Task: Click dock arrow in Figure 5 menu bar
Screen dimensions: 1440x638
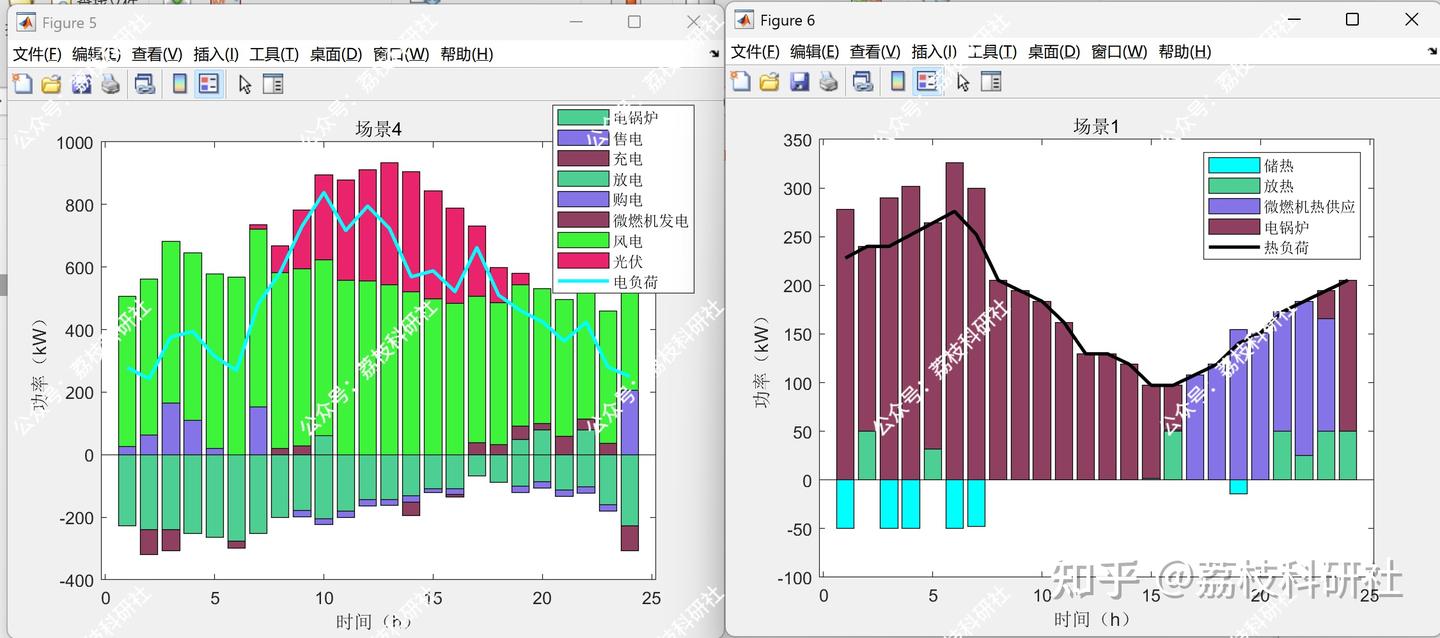Action: pyautogui.click(x=714, y=54)
